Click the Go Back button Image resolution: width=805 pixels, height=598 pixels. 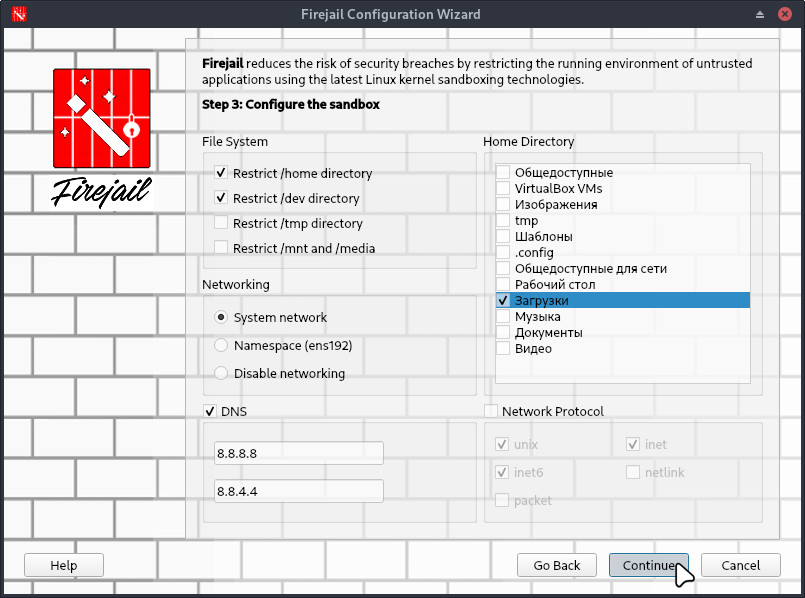tap(557, 565)
